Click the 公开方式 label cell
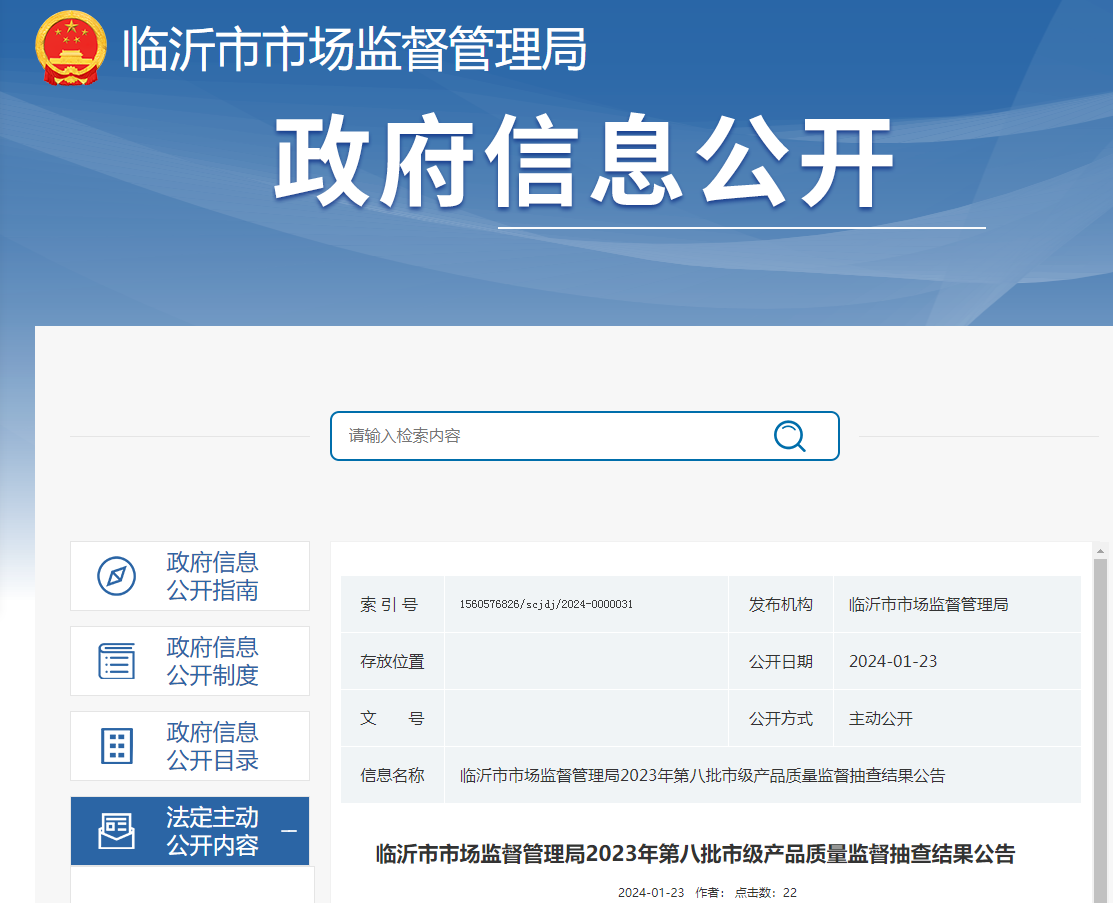Screen dimensions: 1113x903 [x=781, y=718]
